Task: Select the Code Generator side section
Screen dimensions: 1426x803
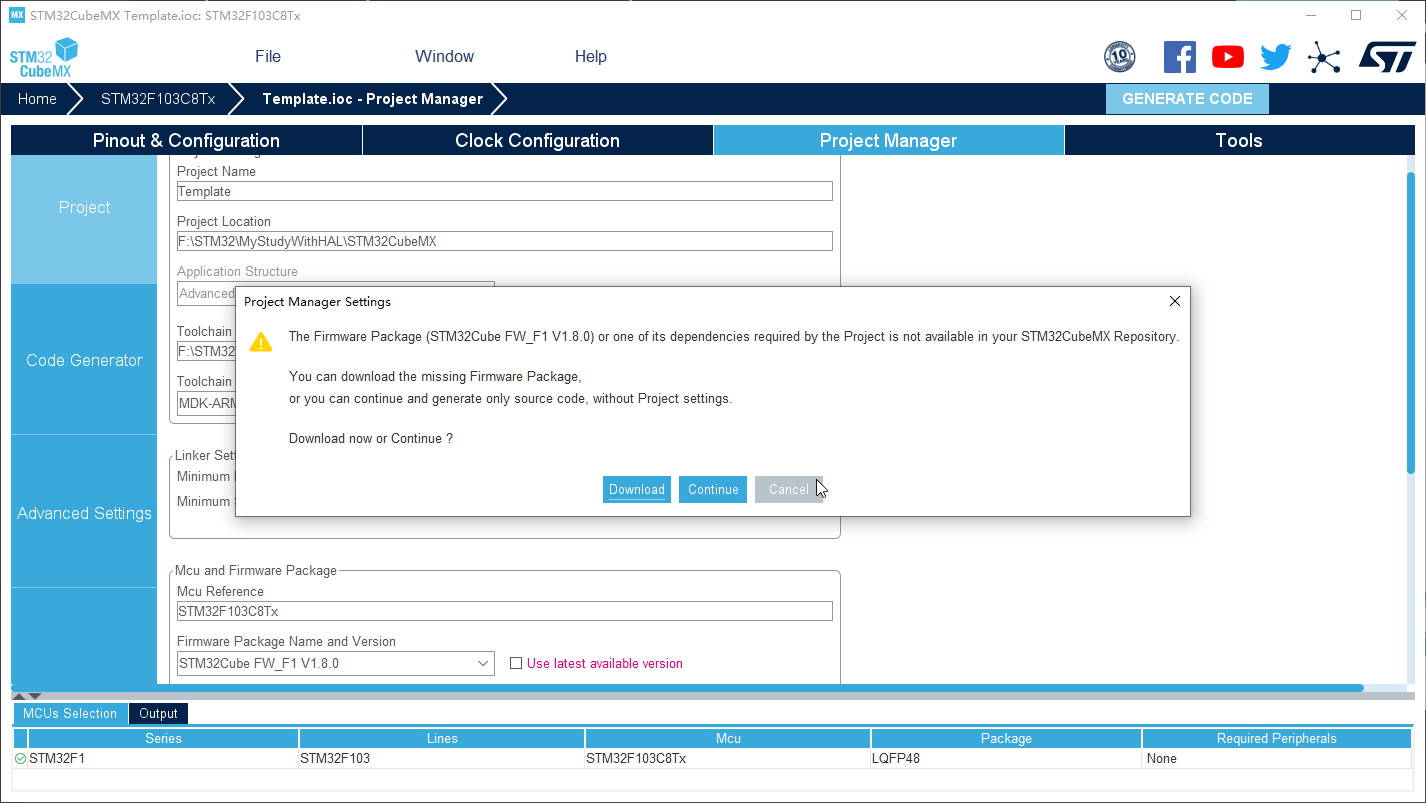Action: (x=84, y=360)
